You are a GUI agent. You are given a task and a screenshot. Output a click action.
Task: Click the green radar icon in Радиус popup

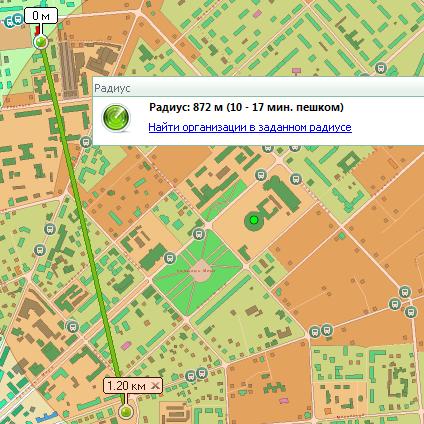click(x=116, y=118)
